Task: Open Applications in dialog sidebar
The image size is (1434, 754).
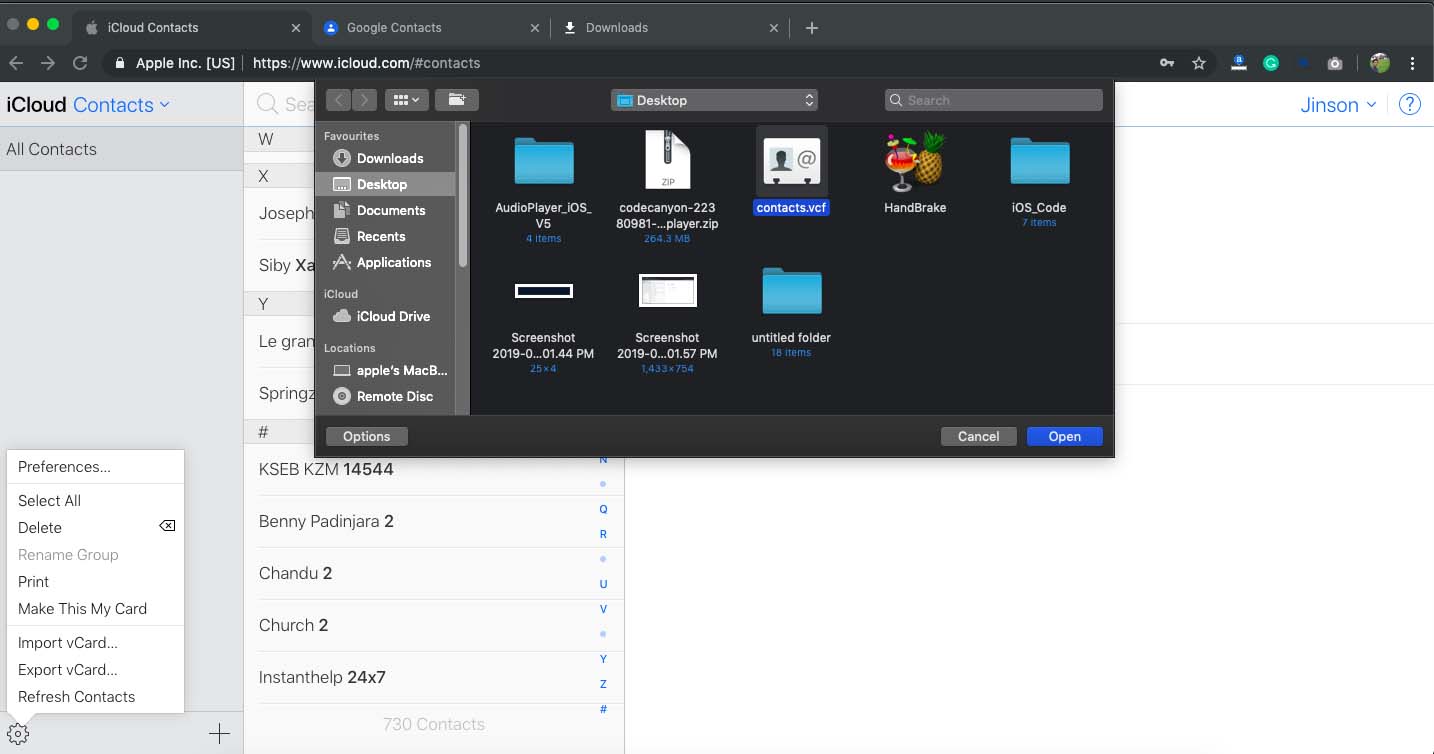Action: [x=386, y=262]
